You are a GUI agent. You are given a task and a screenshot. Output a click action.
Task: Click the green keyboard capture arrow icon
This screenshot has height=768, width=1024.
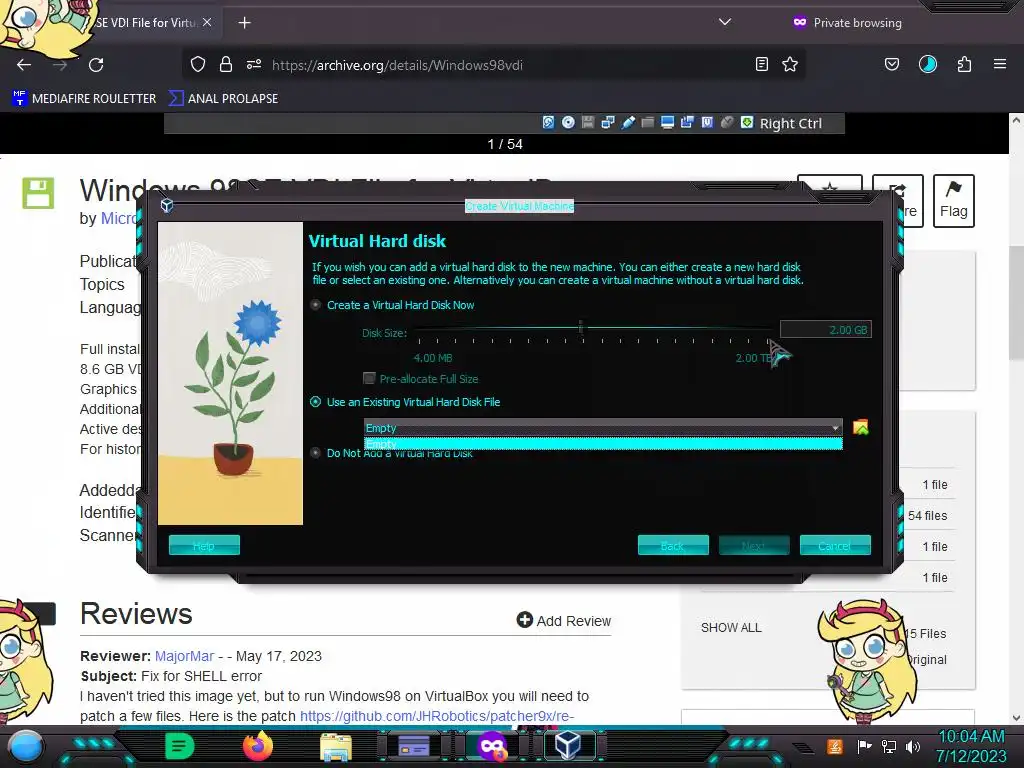point(747,123)
